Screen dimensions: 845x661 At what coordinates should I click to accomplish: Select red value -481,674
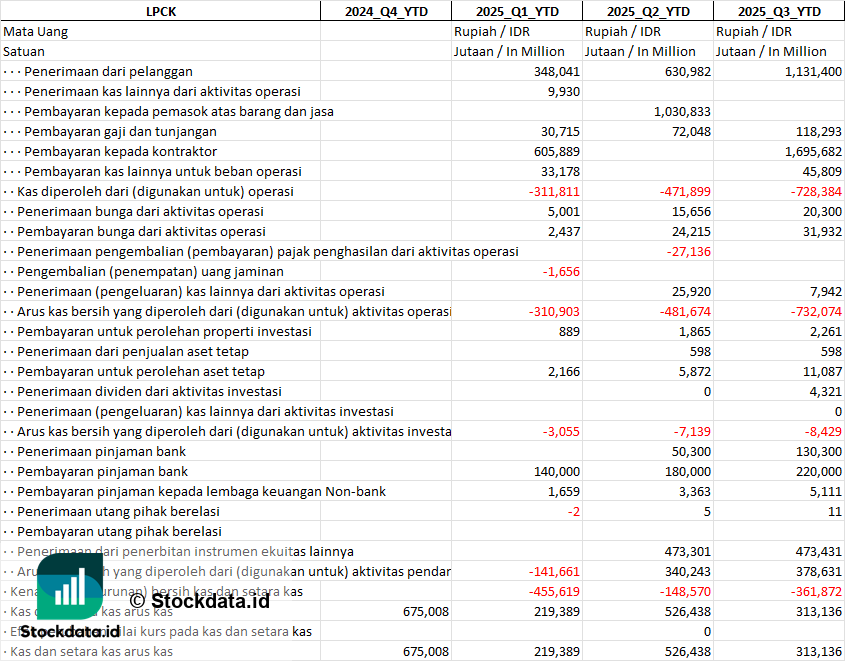(685, 311)
